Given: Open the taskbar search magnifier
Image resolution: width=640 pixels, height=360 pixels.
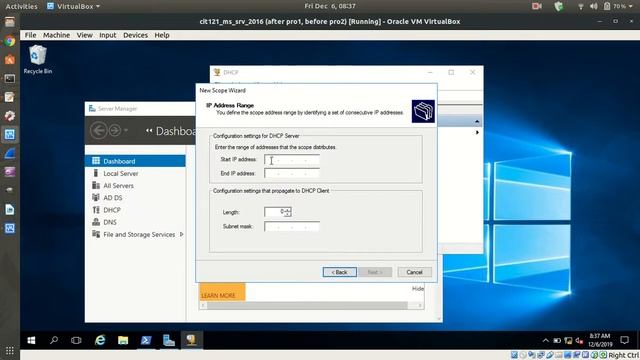Looking at the screenshot, I should click(53, 340).
